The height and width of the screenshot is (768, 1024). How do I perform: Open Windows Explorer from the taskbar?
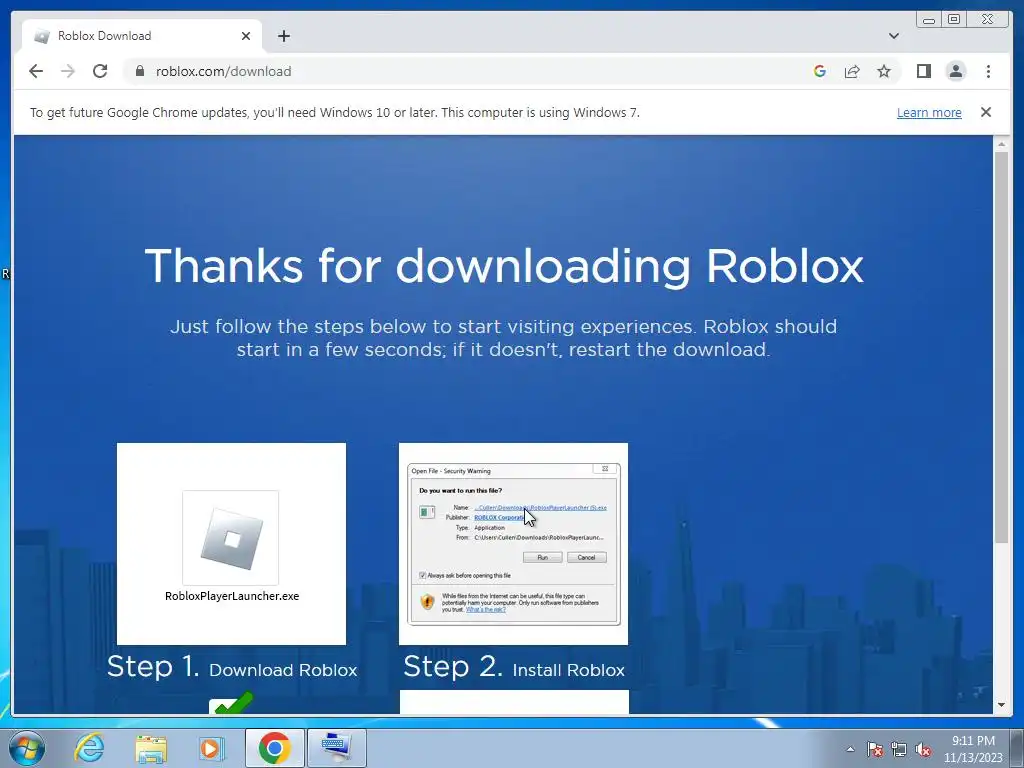tap(151, 748)
